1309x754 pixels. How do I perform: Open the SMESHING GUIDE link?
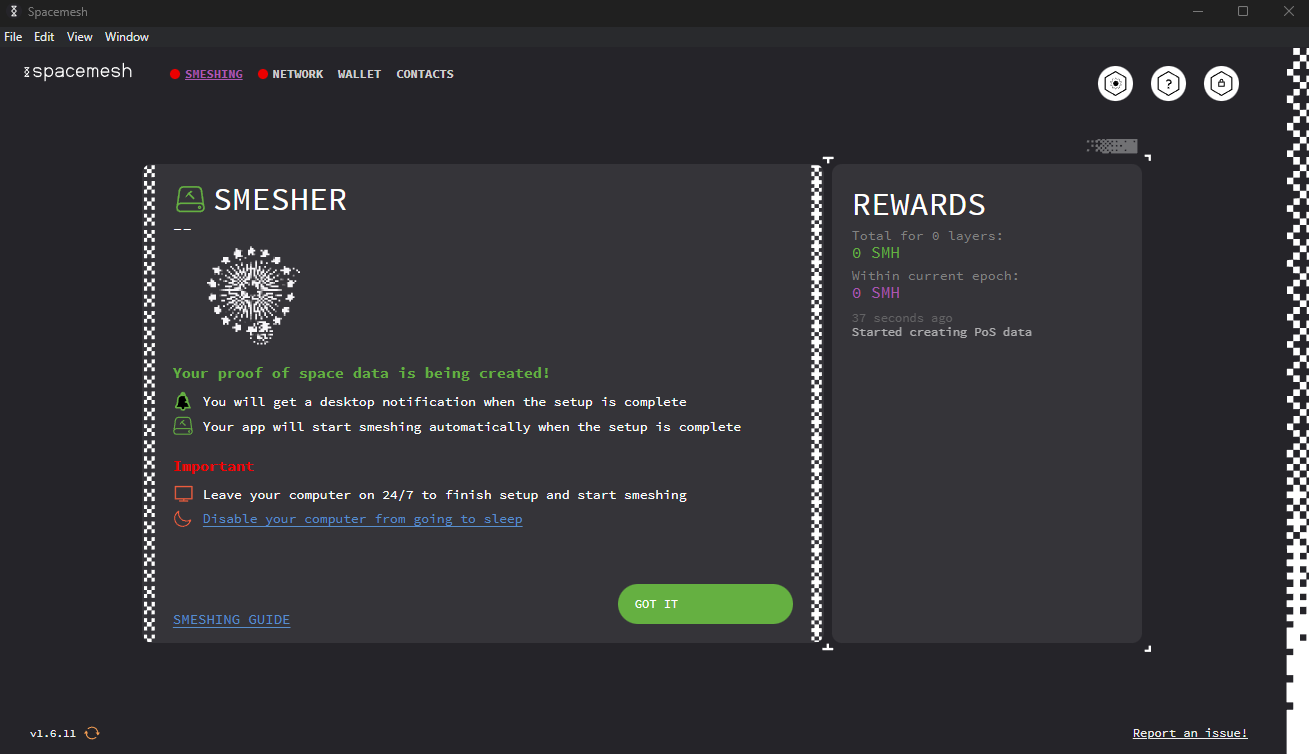tap(232, 620)
